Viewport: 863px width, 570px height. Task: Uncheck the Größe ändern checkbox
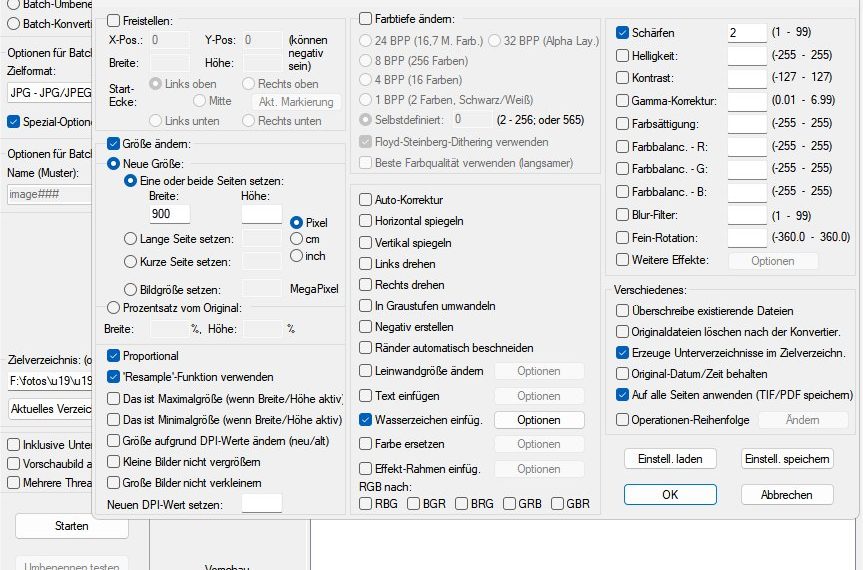tap(114, 144)
